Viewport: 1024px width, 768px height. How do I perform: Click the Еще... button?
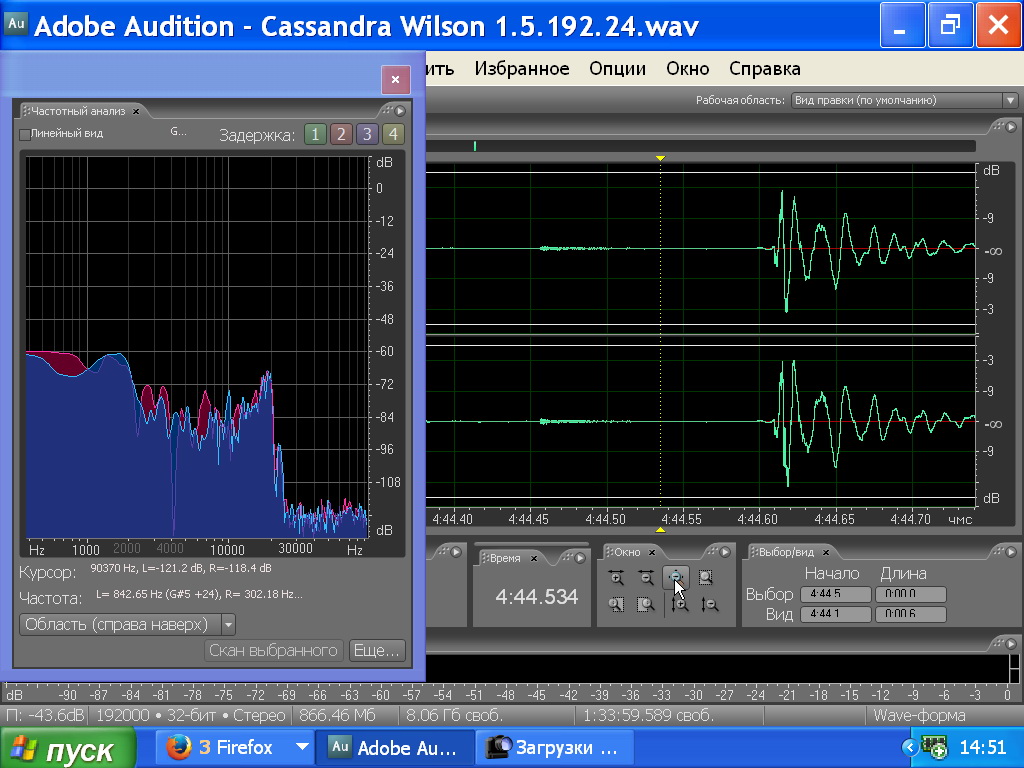[377, 650]
